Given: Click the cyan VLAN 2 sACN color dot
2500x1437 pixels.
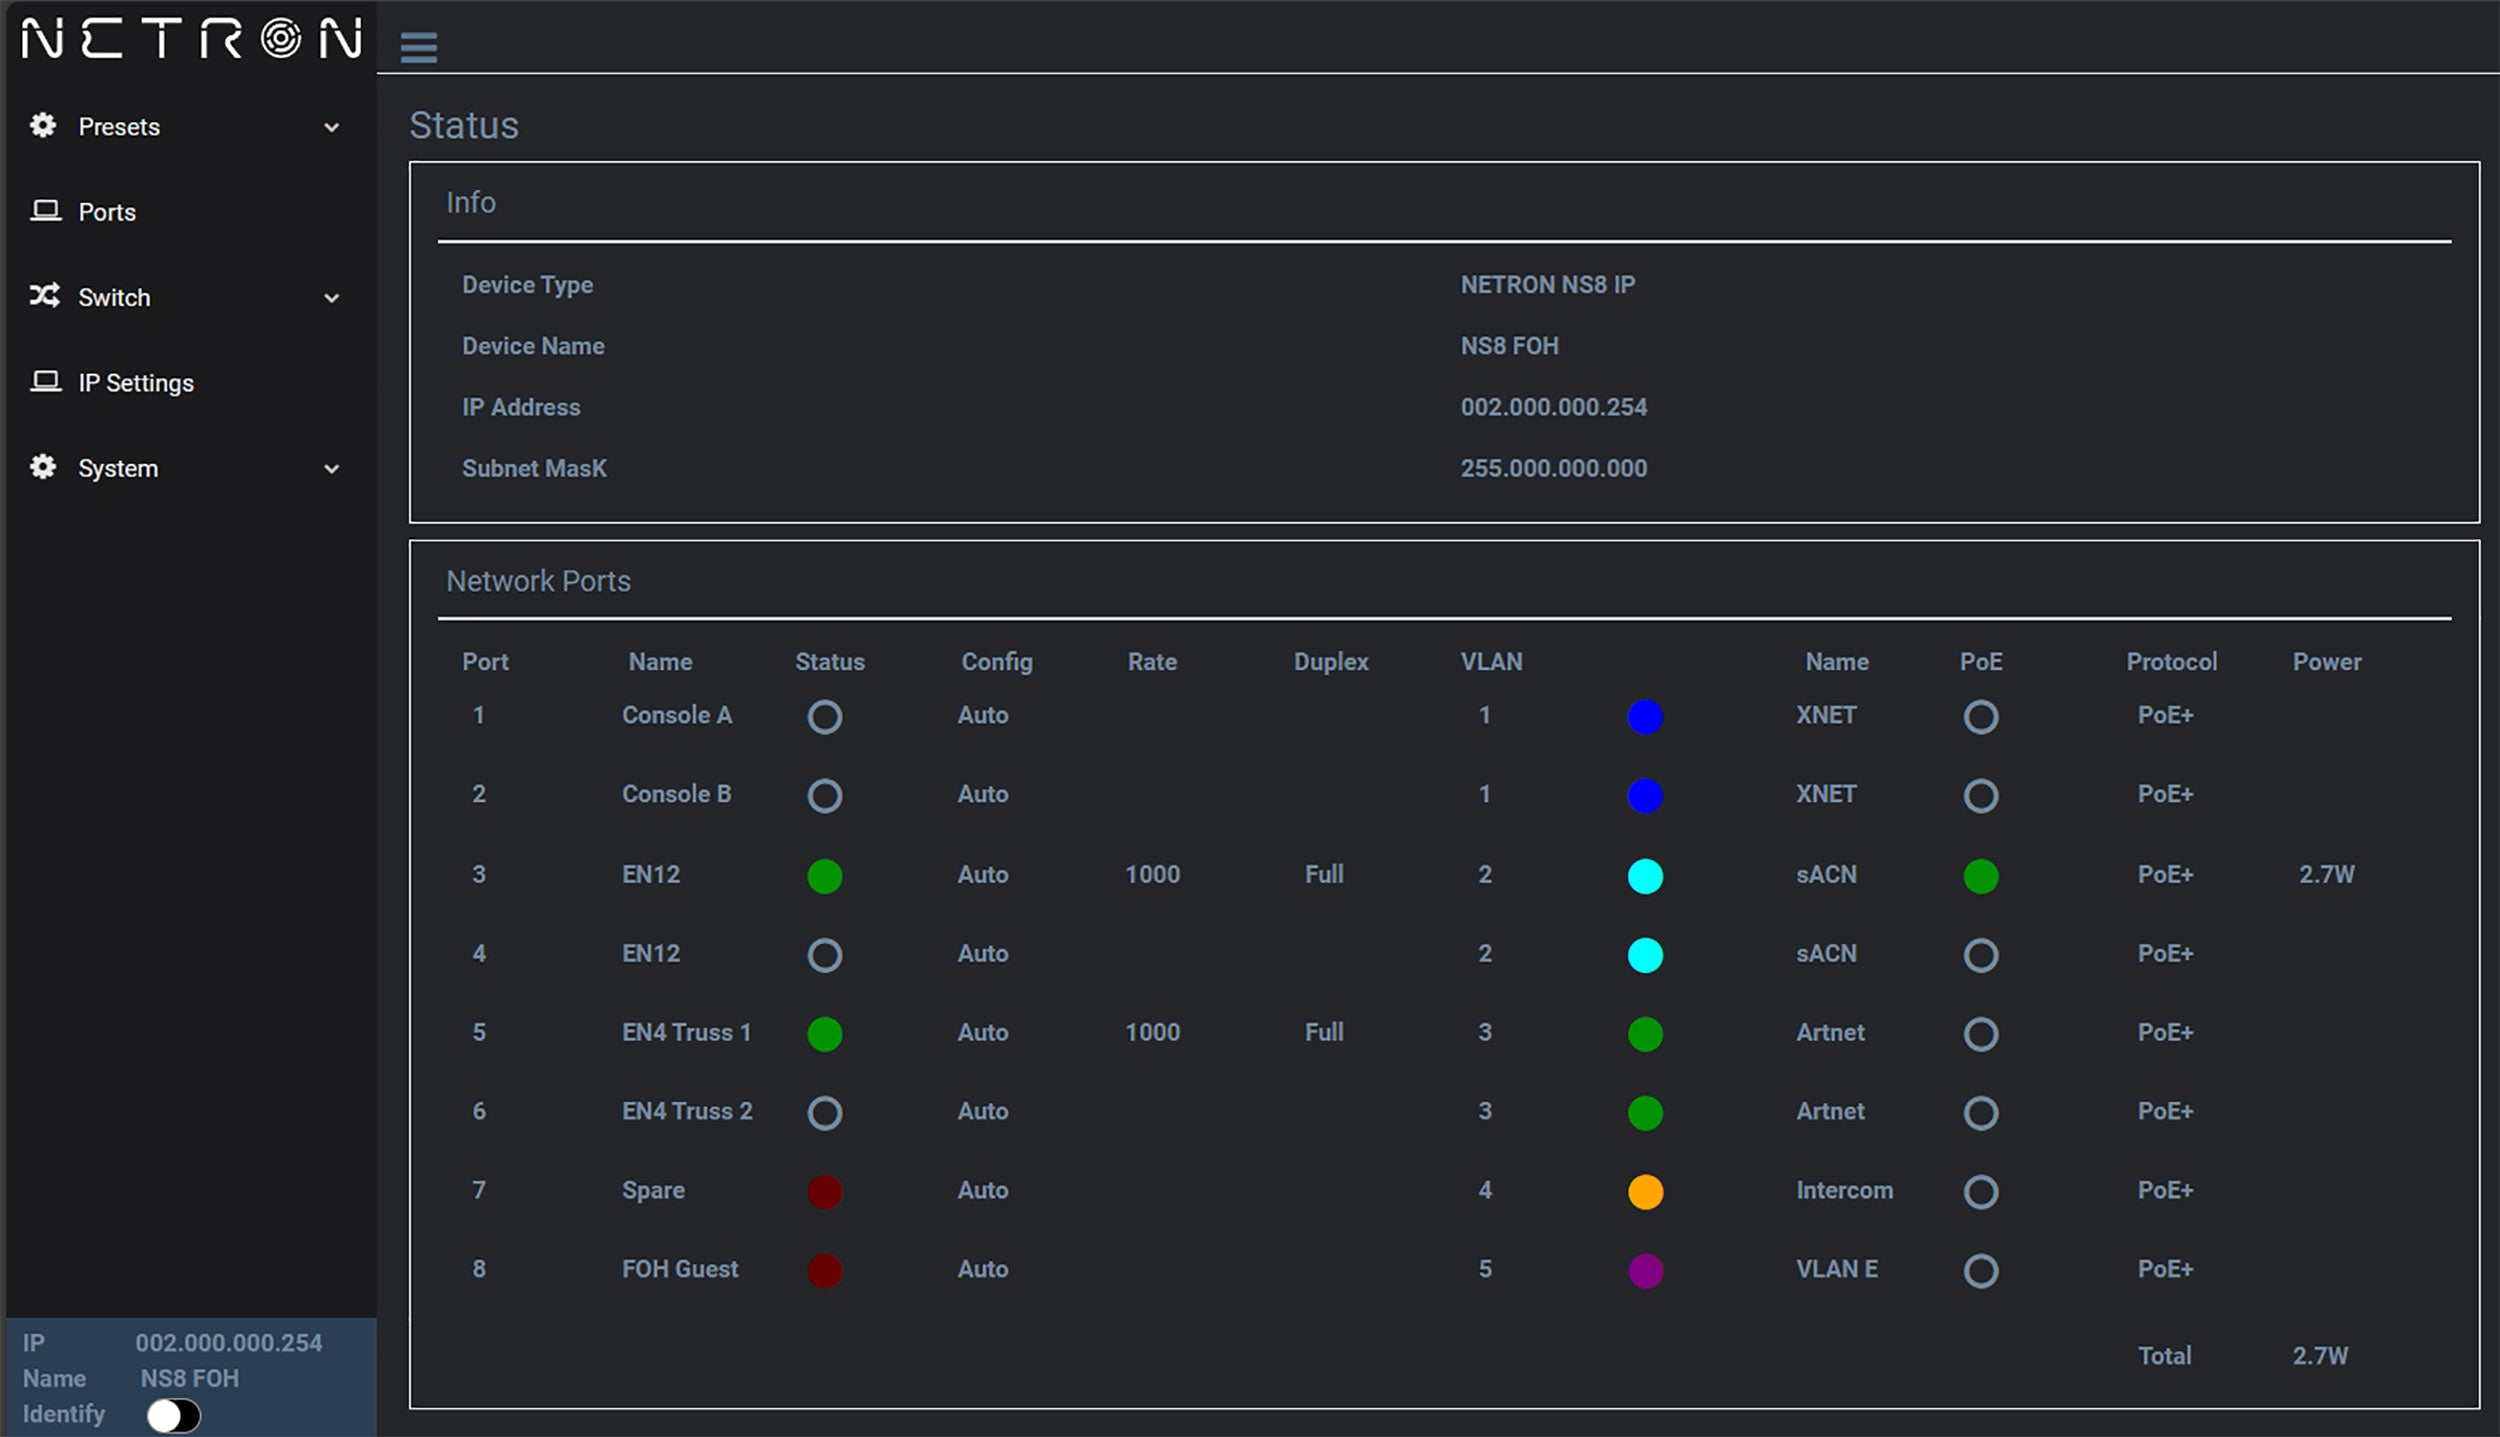Looking at the screenshot, I should pos(1643,874).
